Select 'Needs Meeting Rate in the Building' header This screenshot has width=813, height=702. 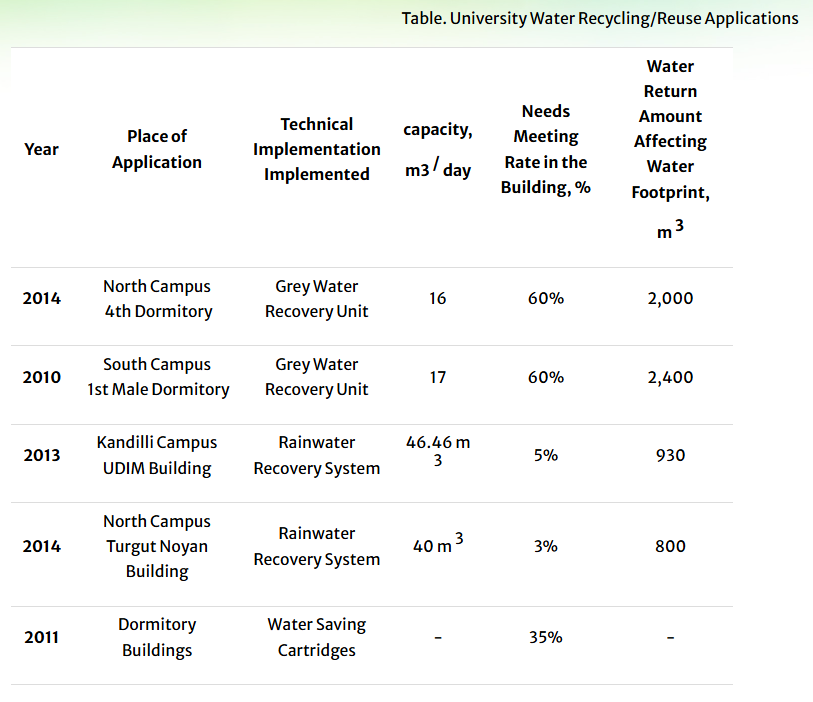point(545,149)
